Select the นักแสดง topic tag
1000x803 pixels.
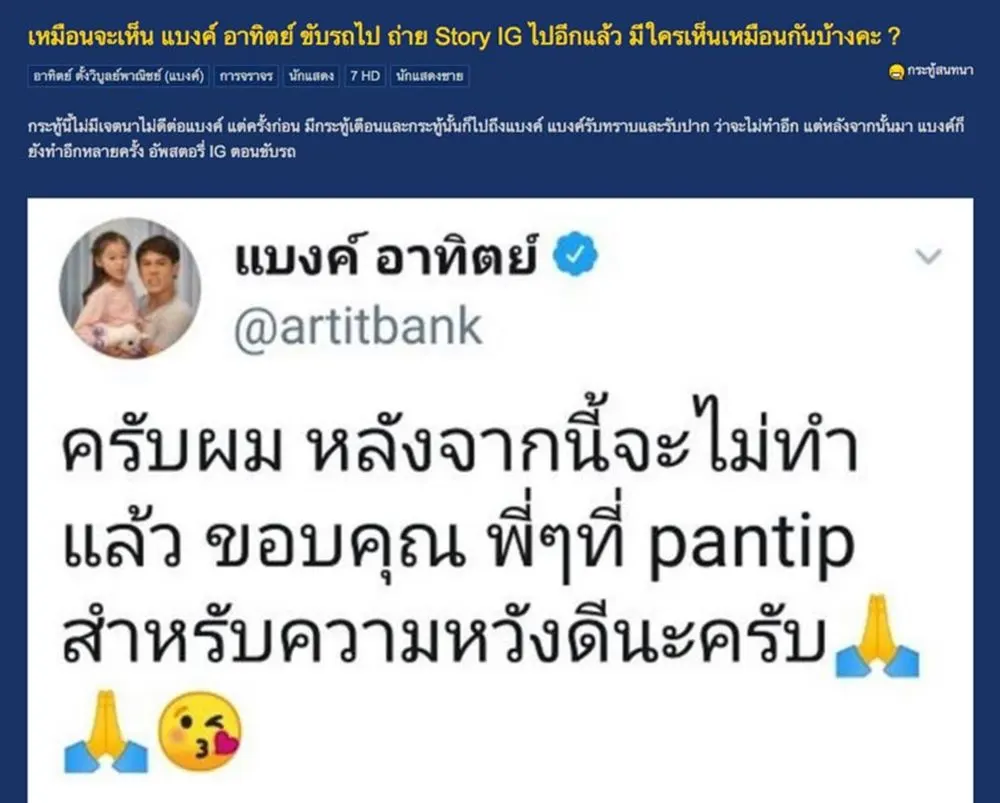311,76
